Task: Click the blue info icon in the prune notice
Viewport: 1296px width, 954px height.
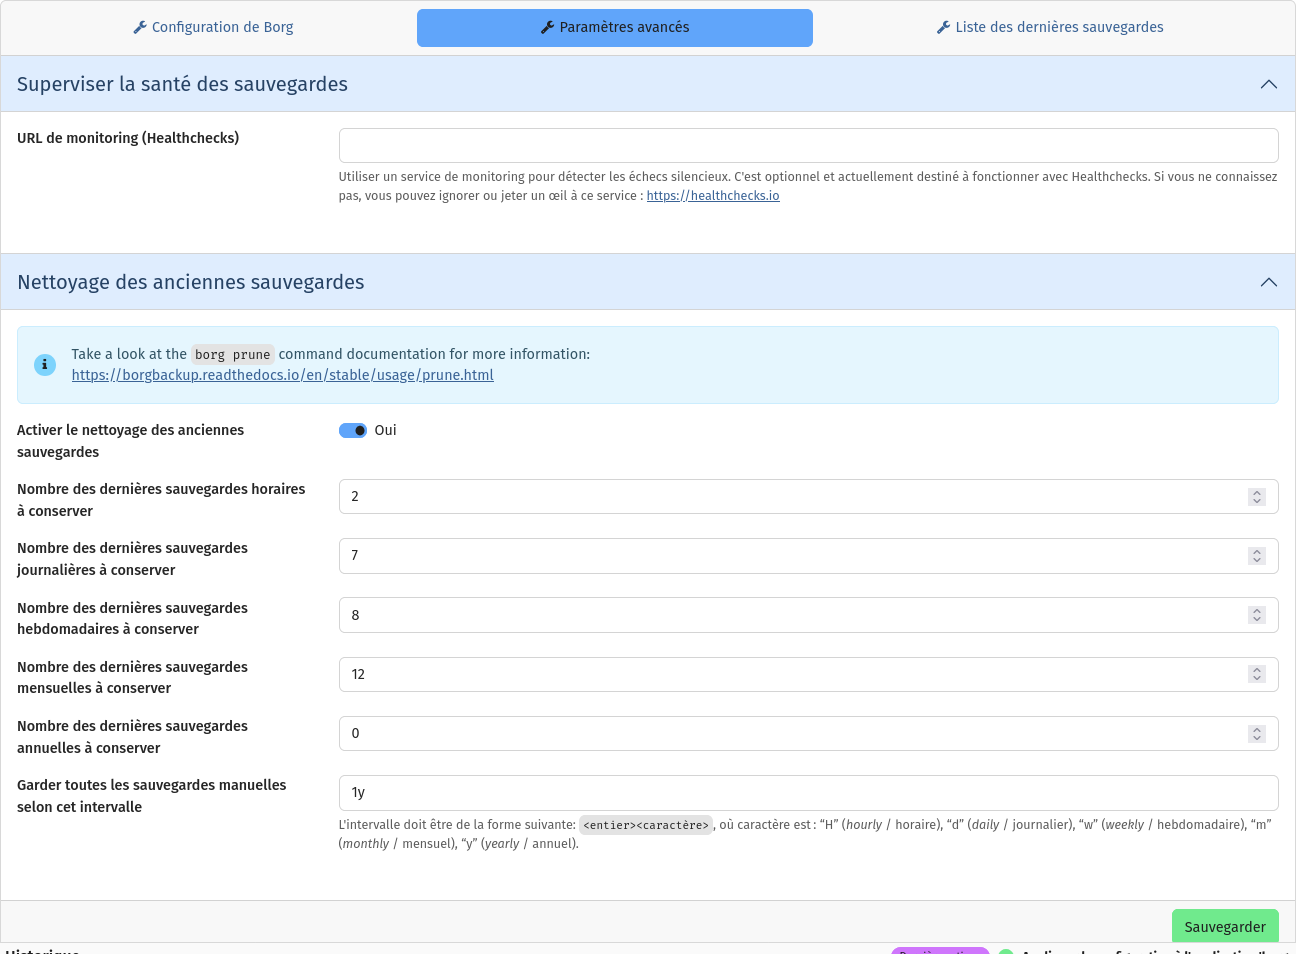Action: [x=45, y=365]
